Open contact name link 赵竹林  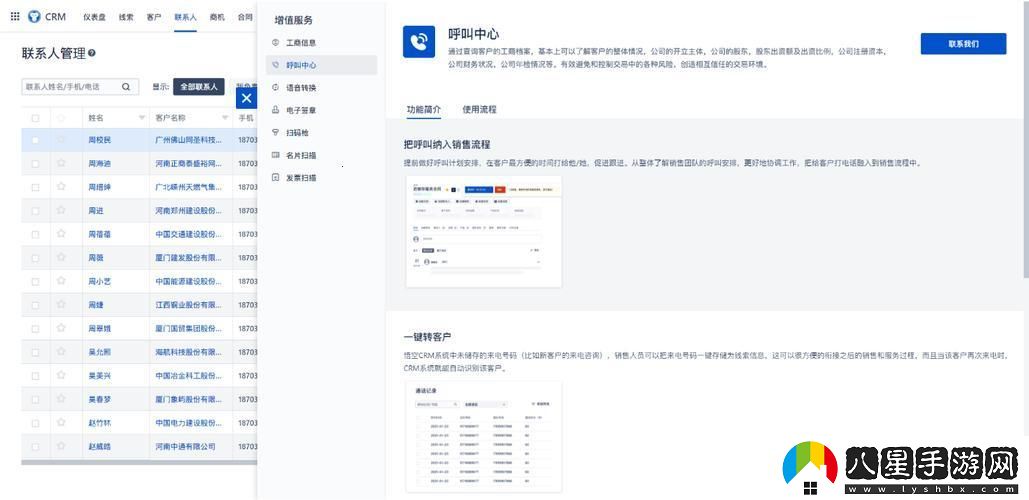click(x=100, y=423)
